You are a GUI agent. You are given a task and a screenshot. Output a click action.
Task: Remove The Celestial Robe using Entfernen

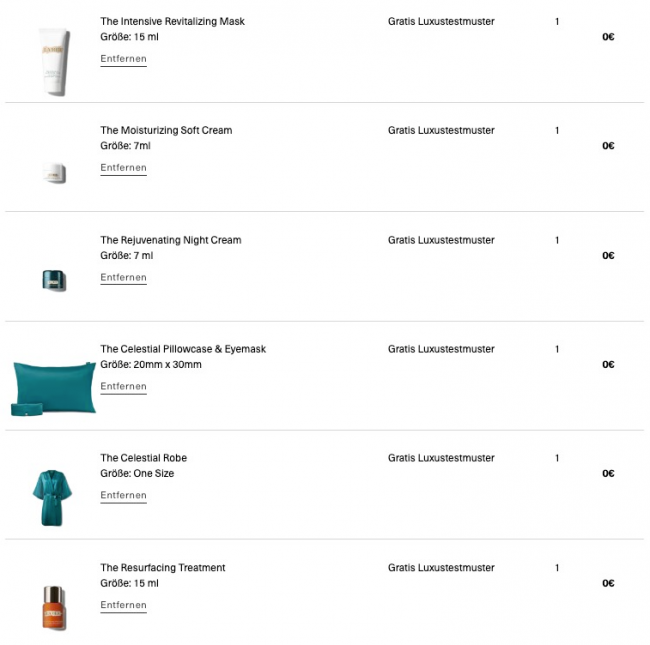[123, 496]
